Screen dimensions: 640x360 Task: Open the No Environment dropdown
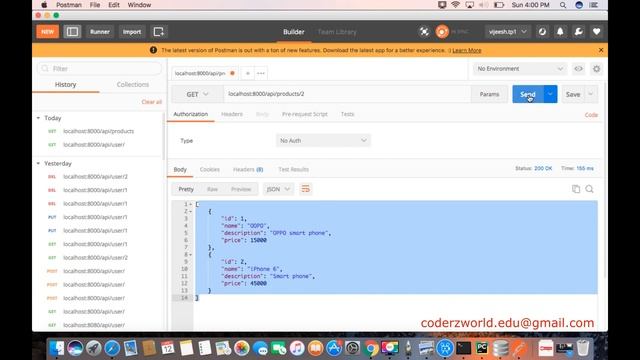point(520,69)
